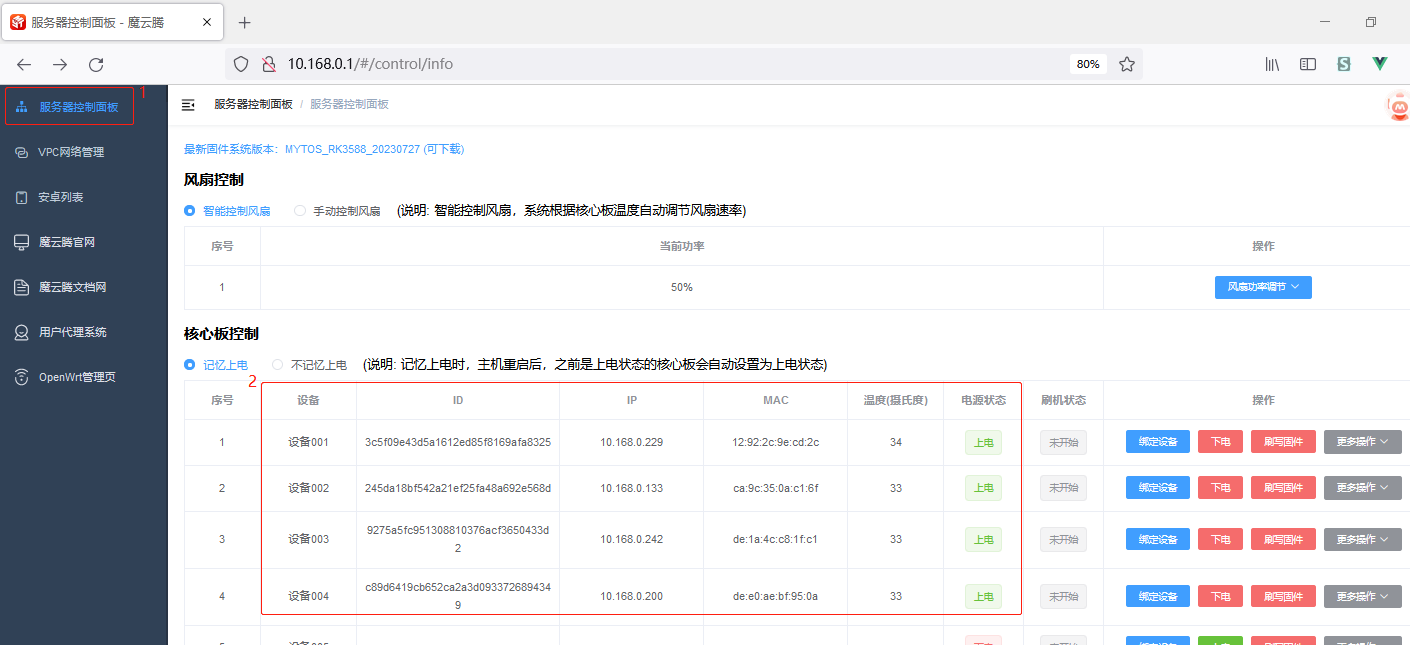
Task: Click the 80% zoom level indicator
Action: pyautogui.click(x=1087, y=64)
